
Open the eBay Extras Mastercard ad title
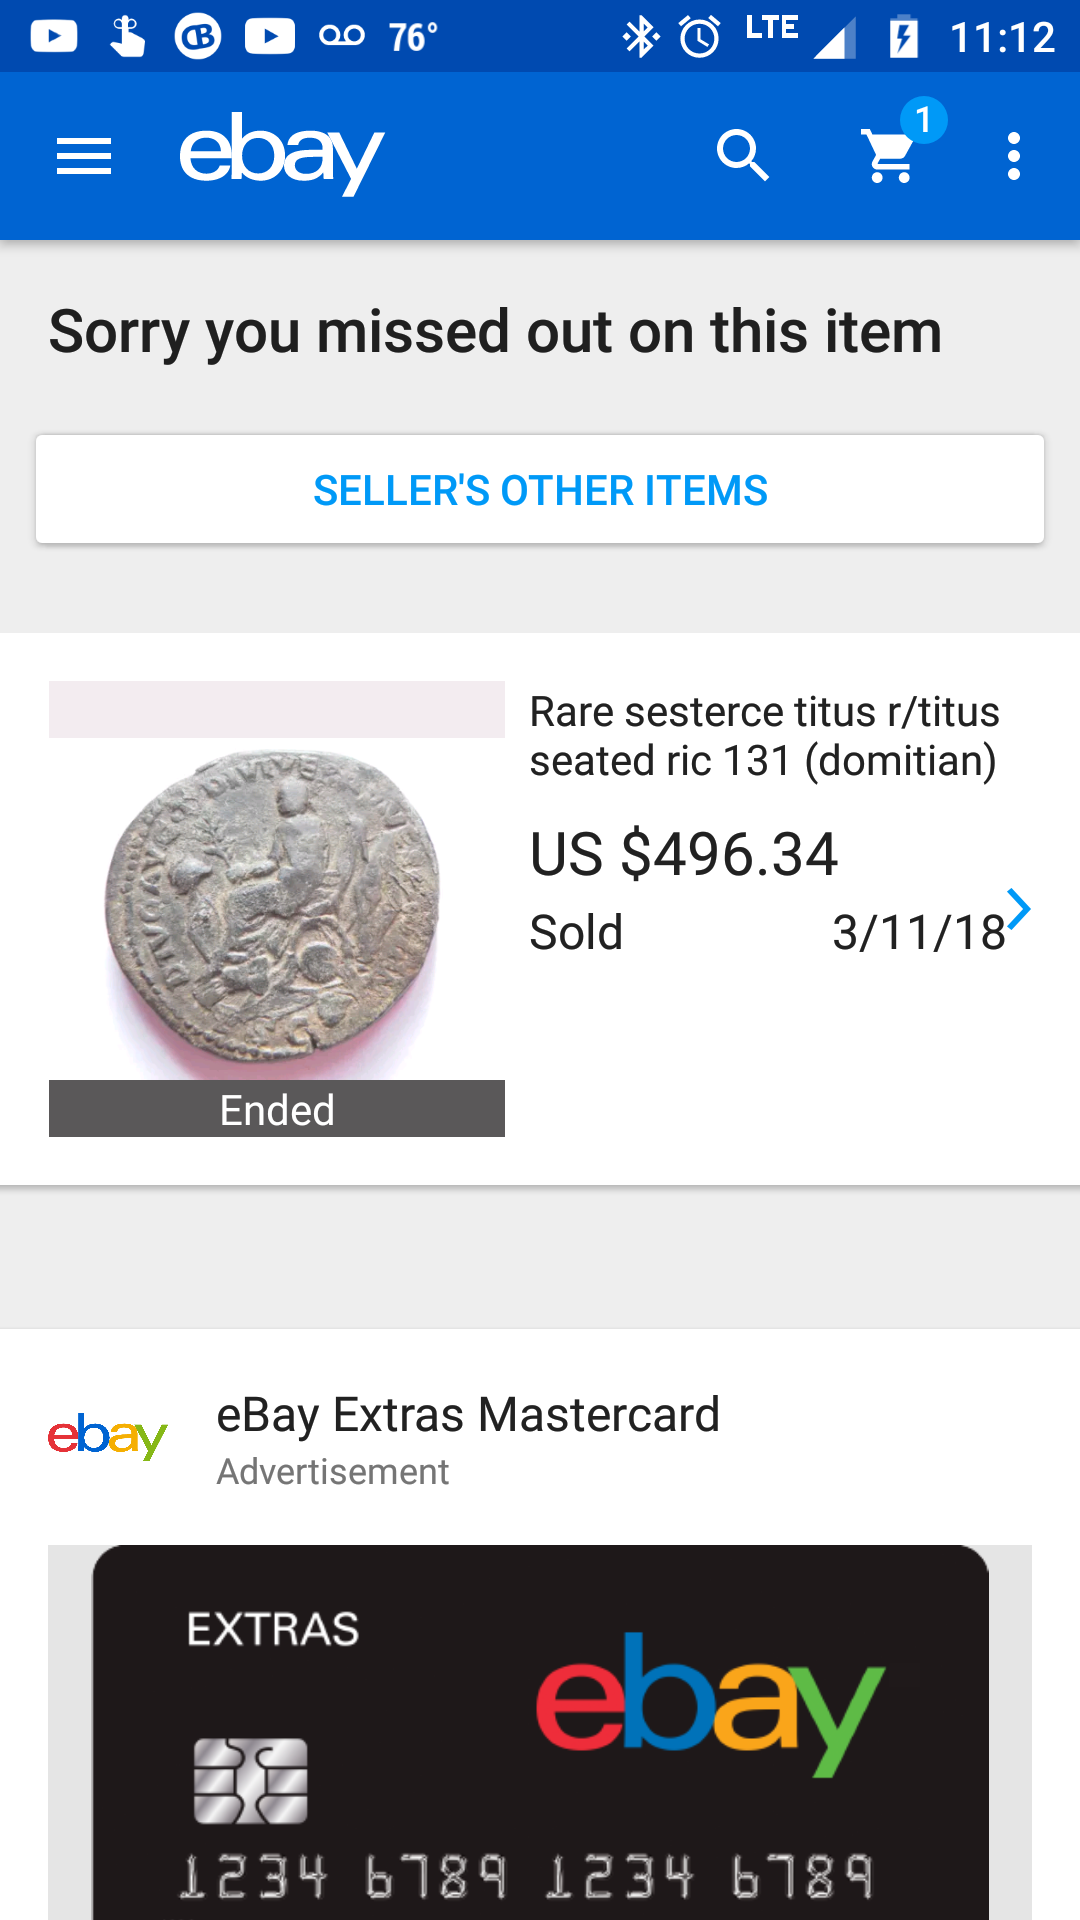click(x=468, y=1415)
